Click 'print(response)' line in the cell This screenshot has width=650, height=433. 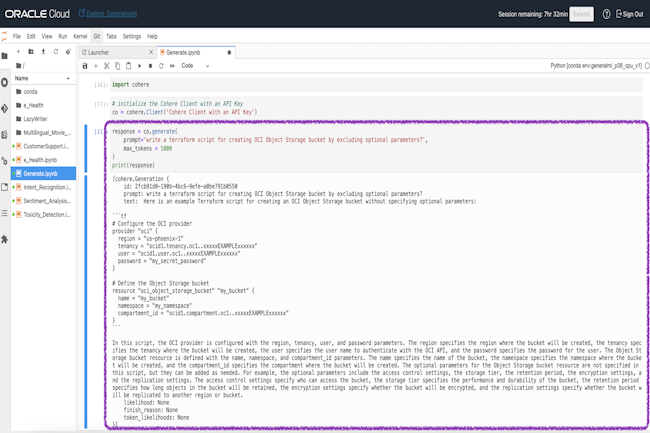133,165
